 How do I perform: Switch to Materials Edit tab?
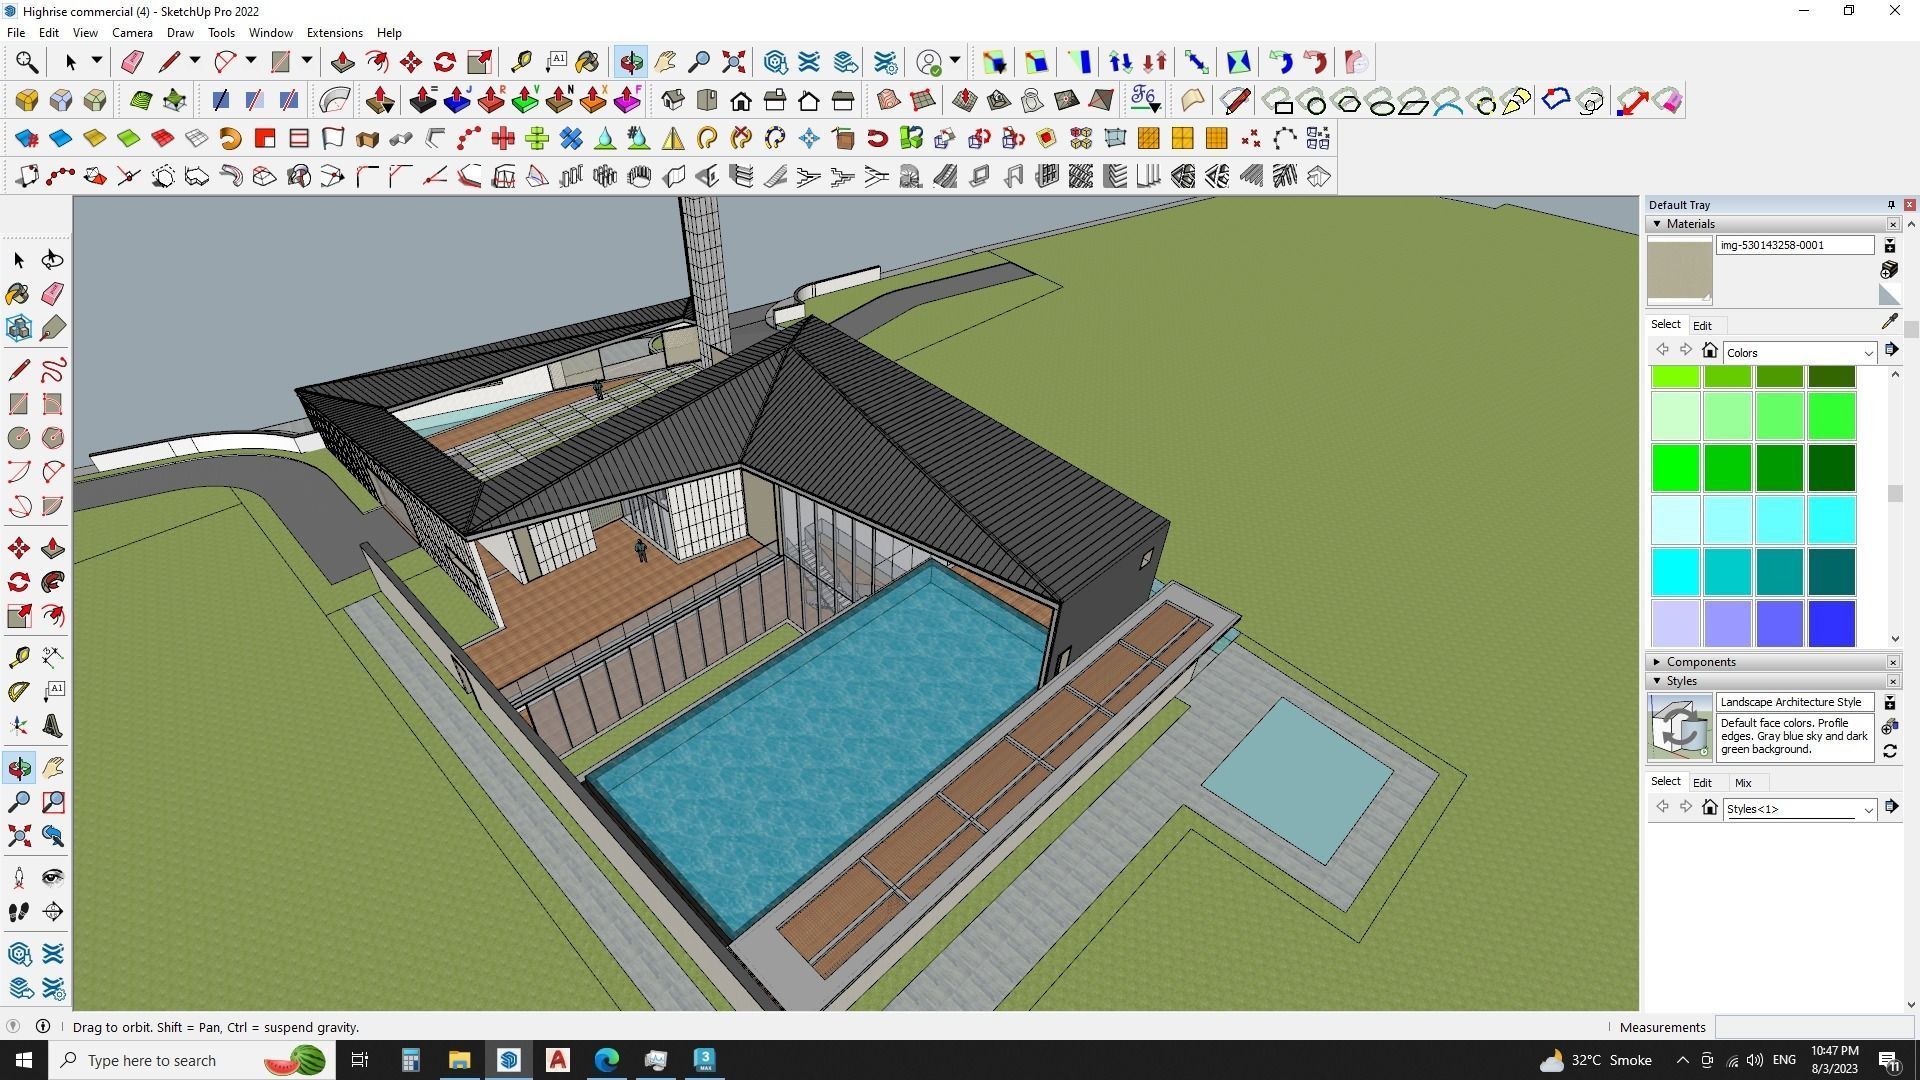click(x=1702, y=326)
